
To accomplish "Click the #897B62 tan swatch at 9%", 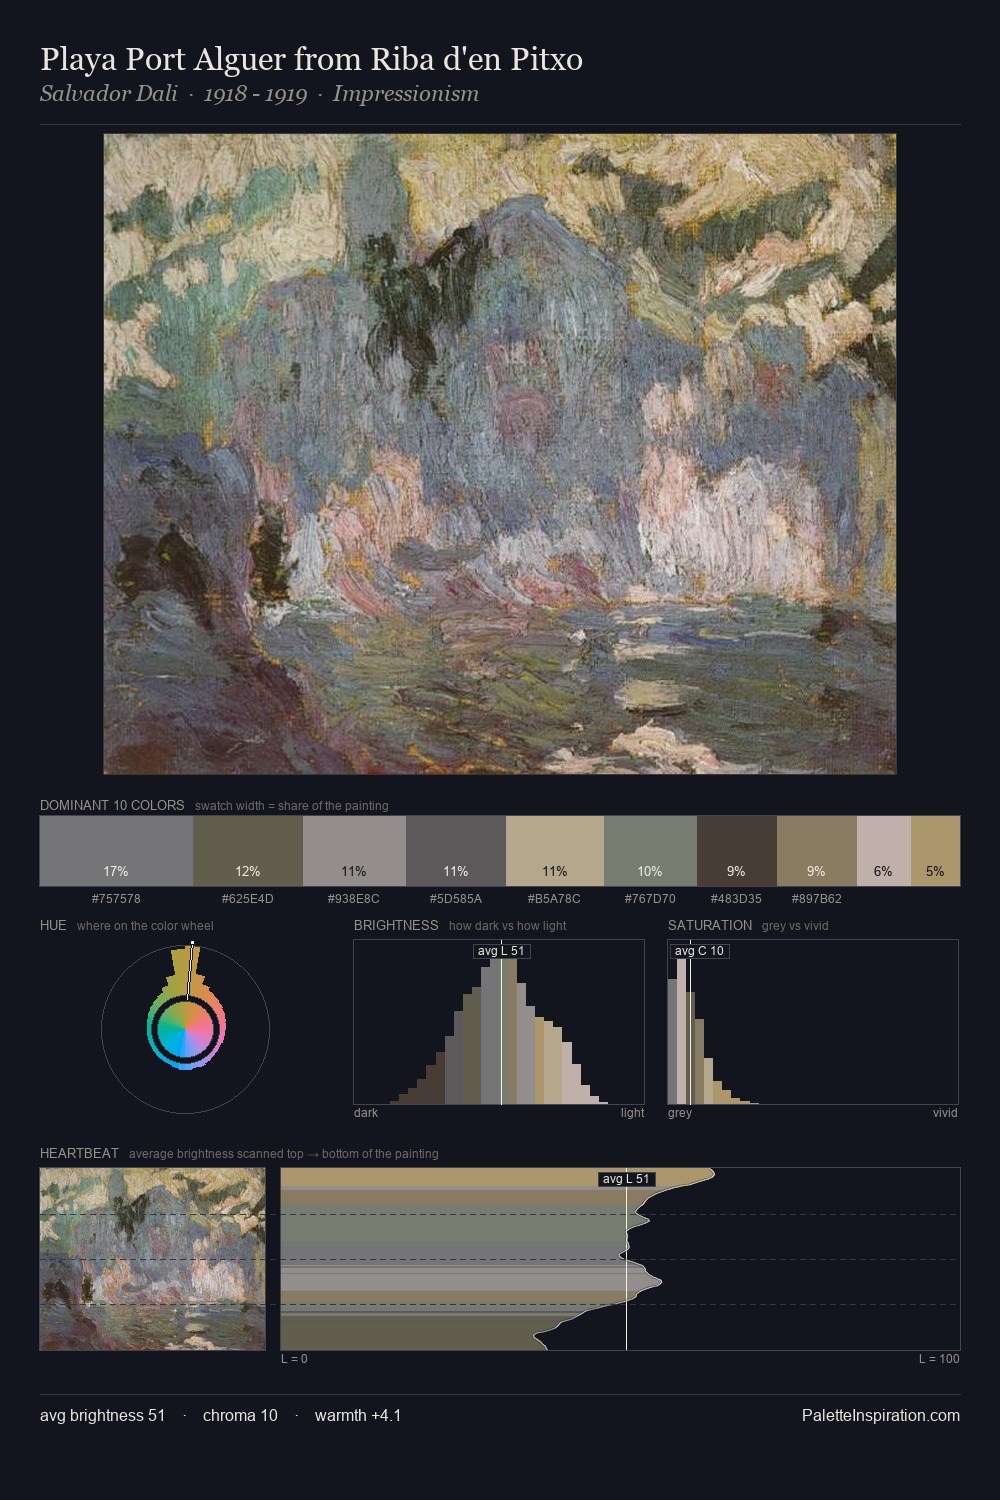I will coord(817,851).
